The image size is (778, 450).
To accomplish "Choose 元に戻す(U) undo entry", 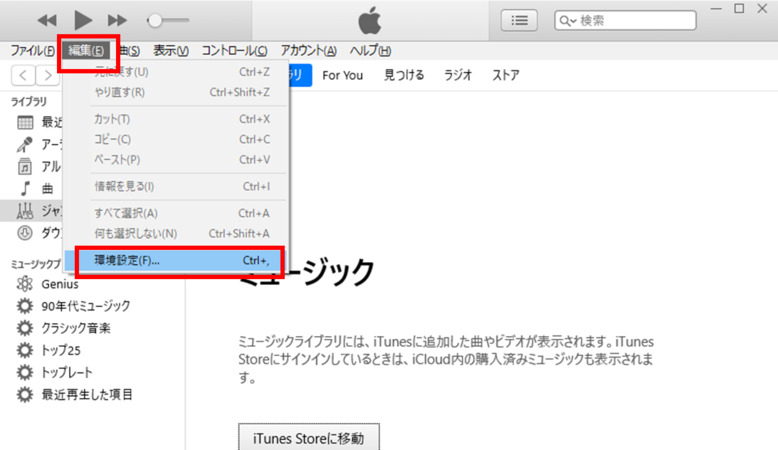I will click(x=176, y=72).
